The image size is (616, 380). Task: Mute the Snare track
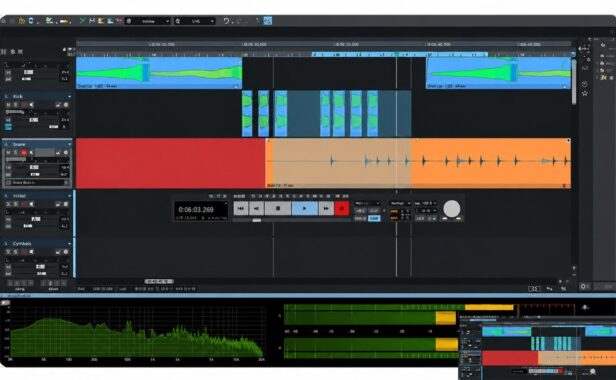point(8,152)
